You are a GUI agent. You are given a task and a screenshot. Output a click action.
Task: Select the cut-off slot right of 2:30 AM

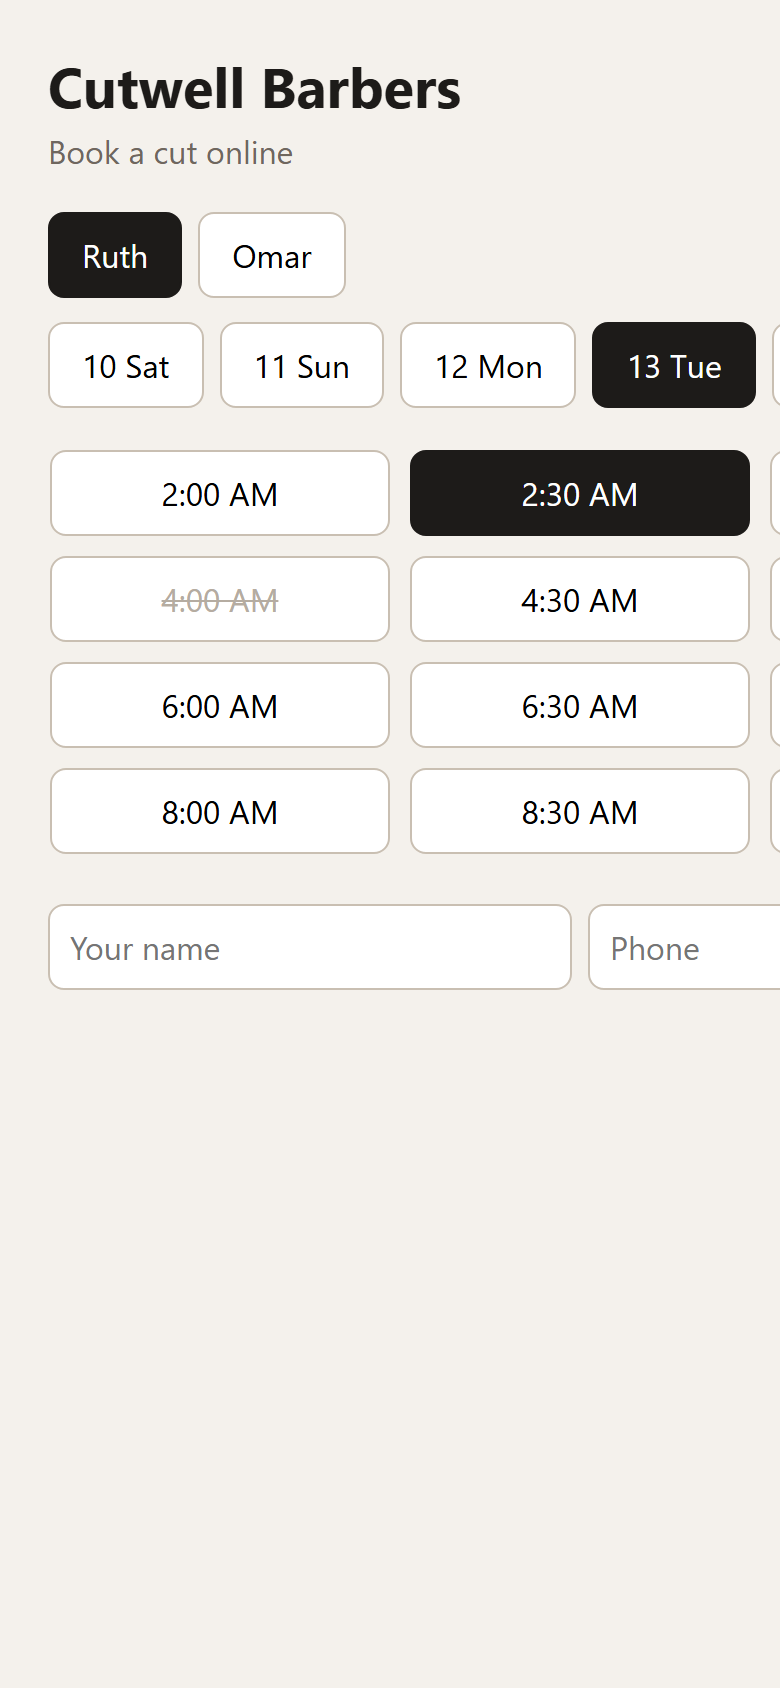pos(775,493)
